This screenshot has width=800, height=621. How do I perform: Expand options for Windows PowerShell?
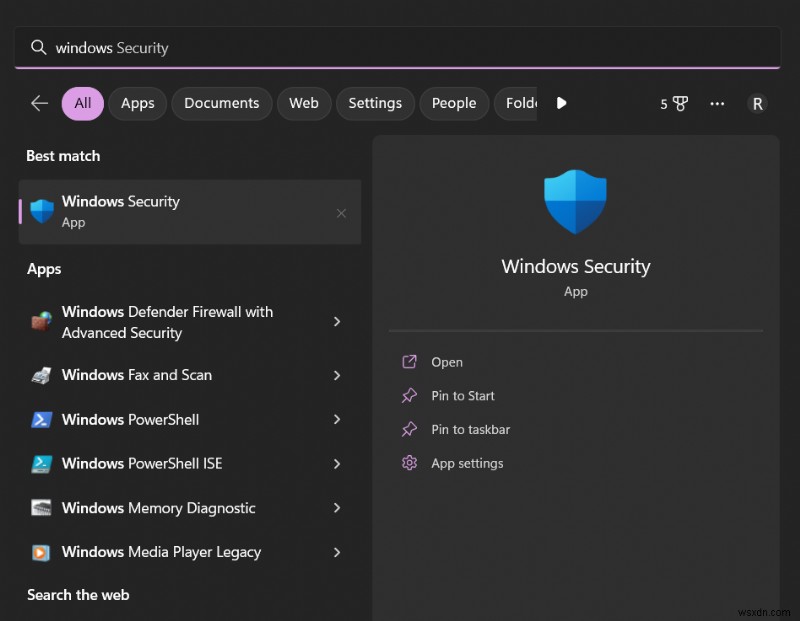337,419
